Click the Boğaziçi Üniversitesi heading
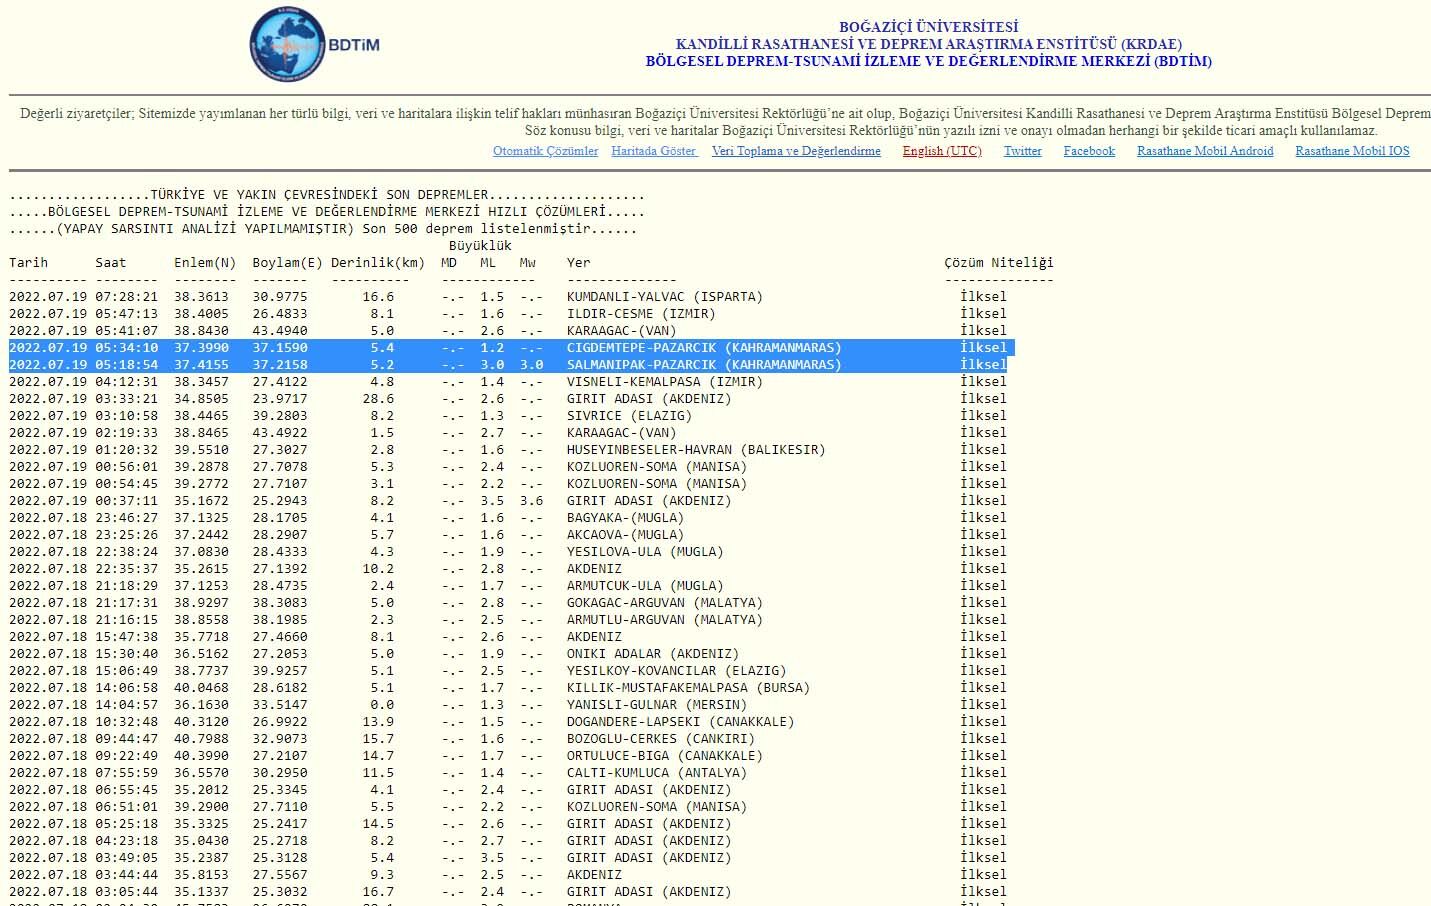The image size is (1431, 906). [929, 27]
